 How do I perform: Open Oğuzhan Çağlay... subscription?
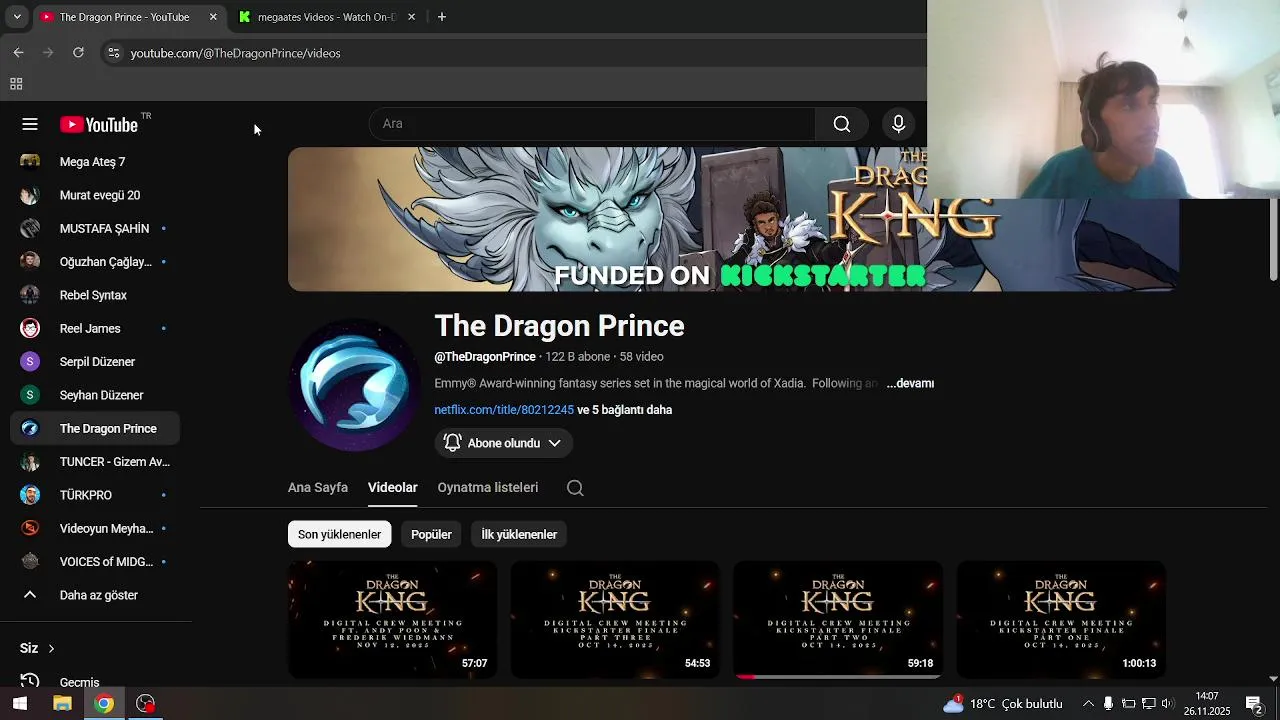pyautogui.click(x=95, y=262)
